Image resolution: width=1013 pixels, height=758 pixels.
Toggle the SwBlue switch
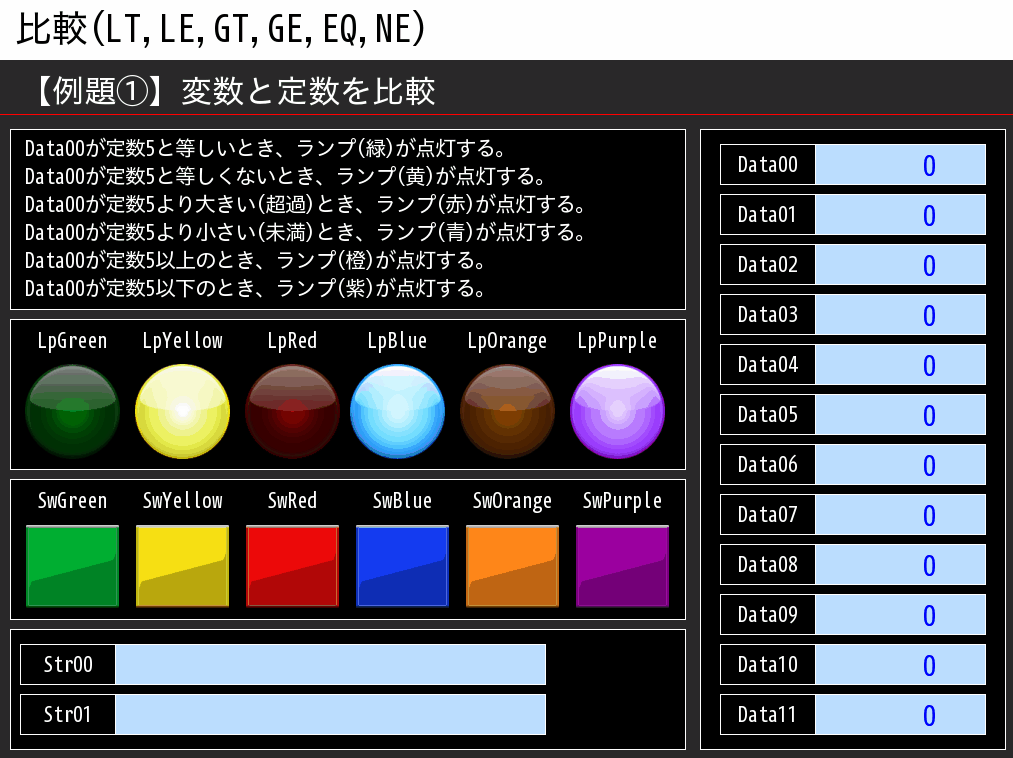[402, 566]
